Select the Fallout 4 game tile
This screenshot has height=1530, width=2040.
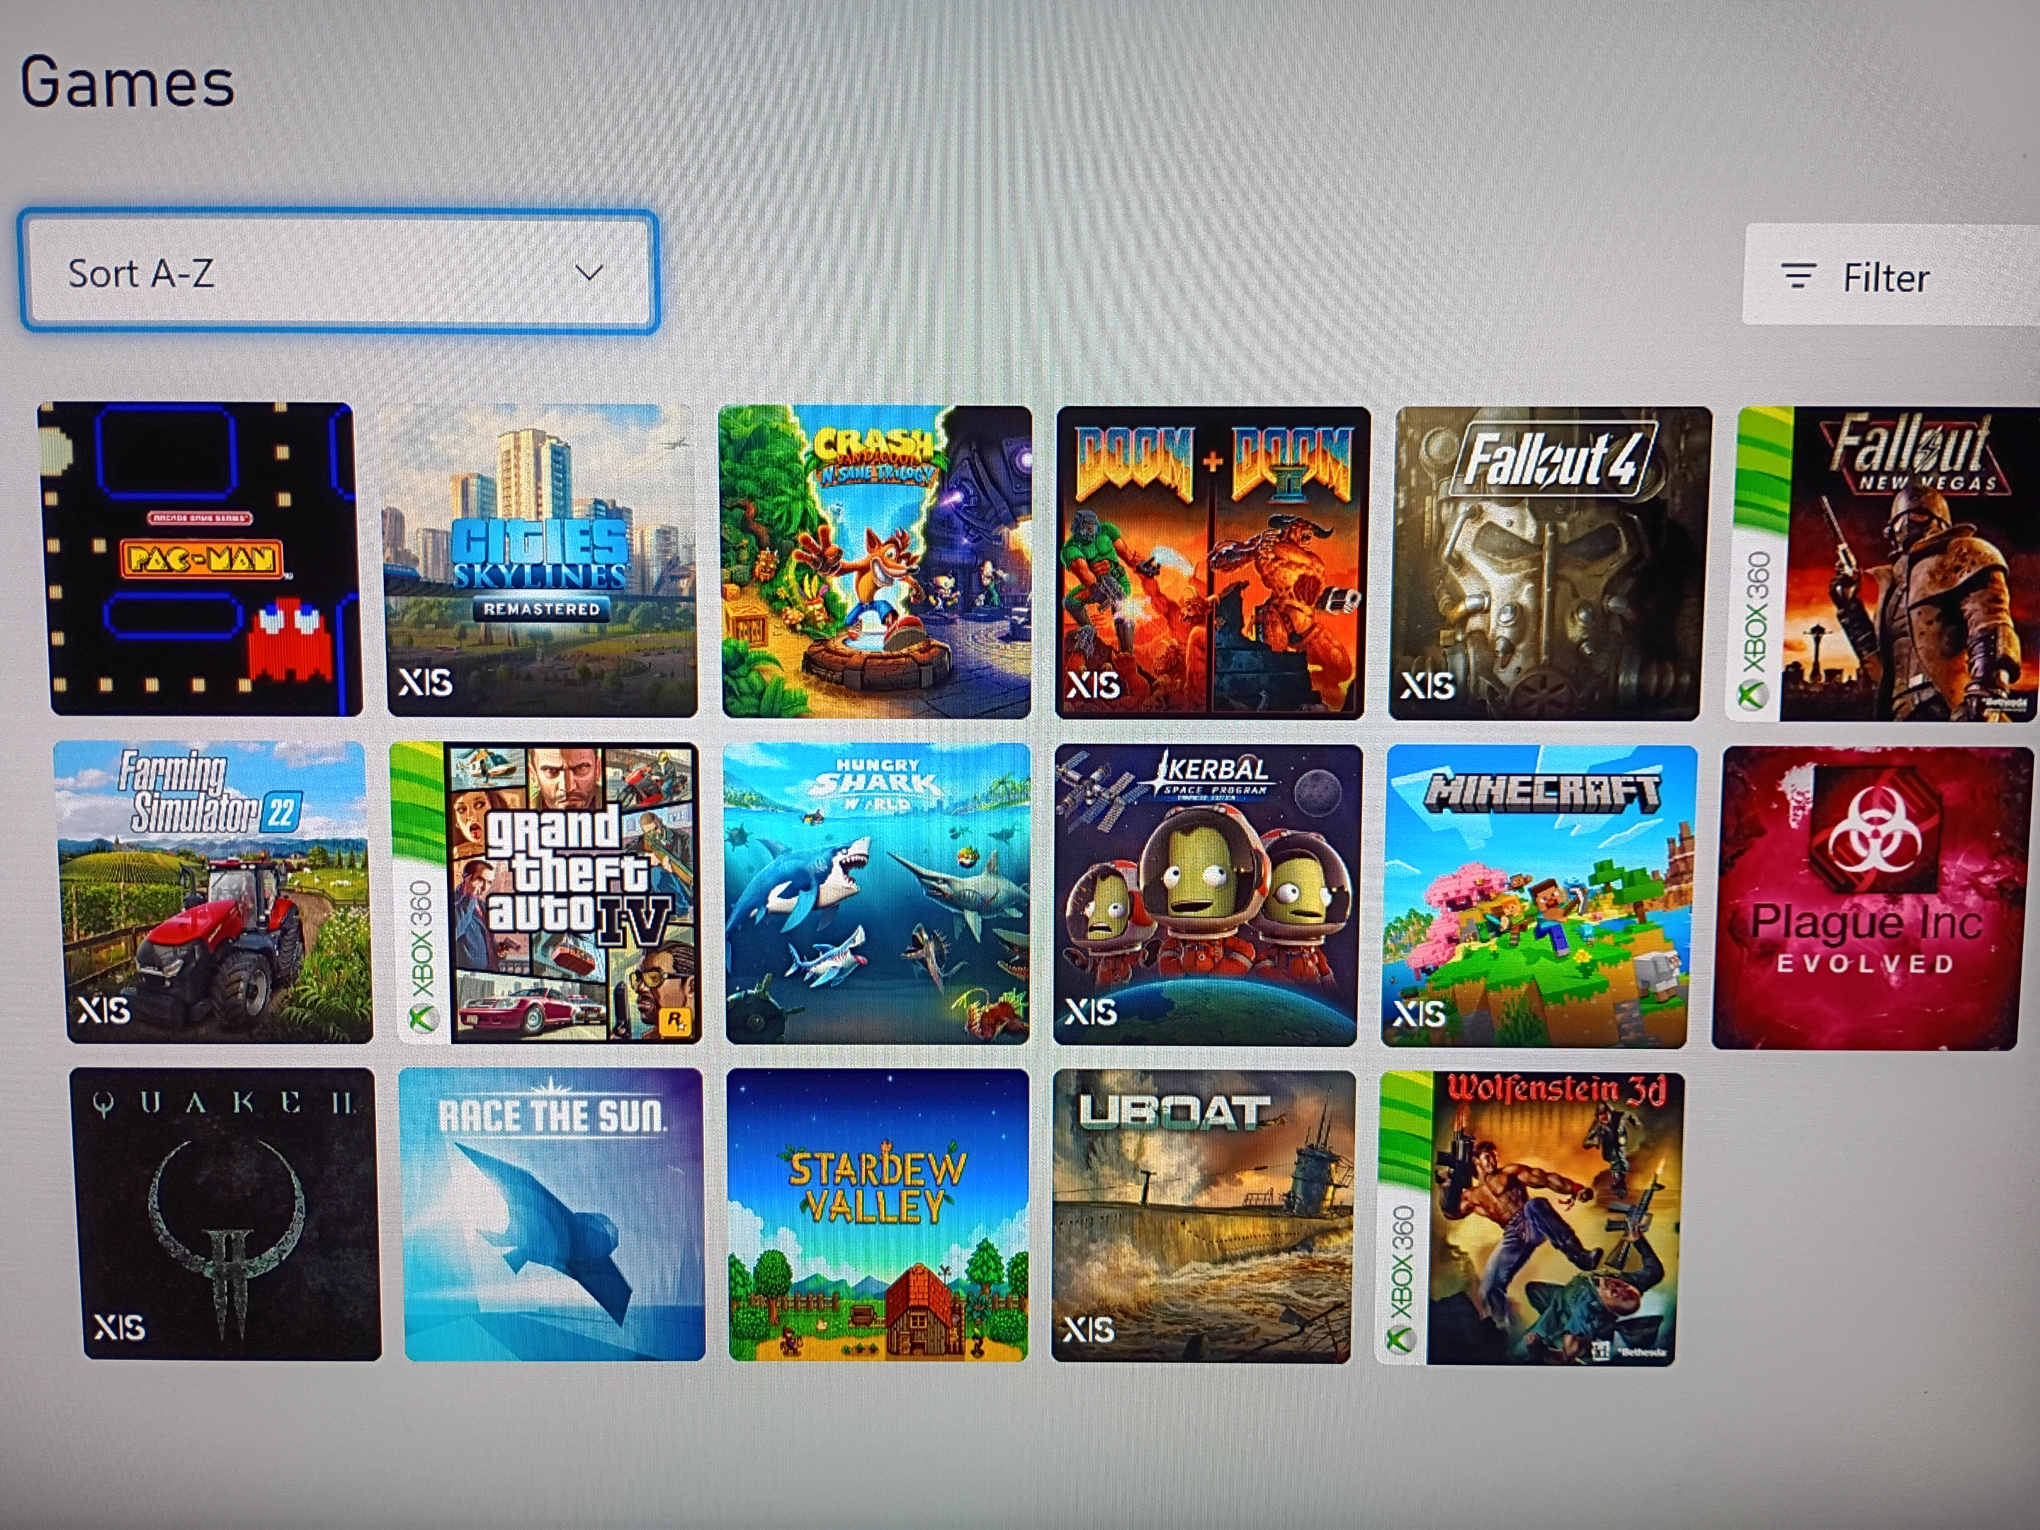[x=1549, y=563]
